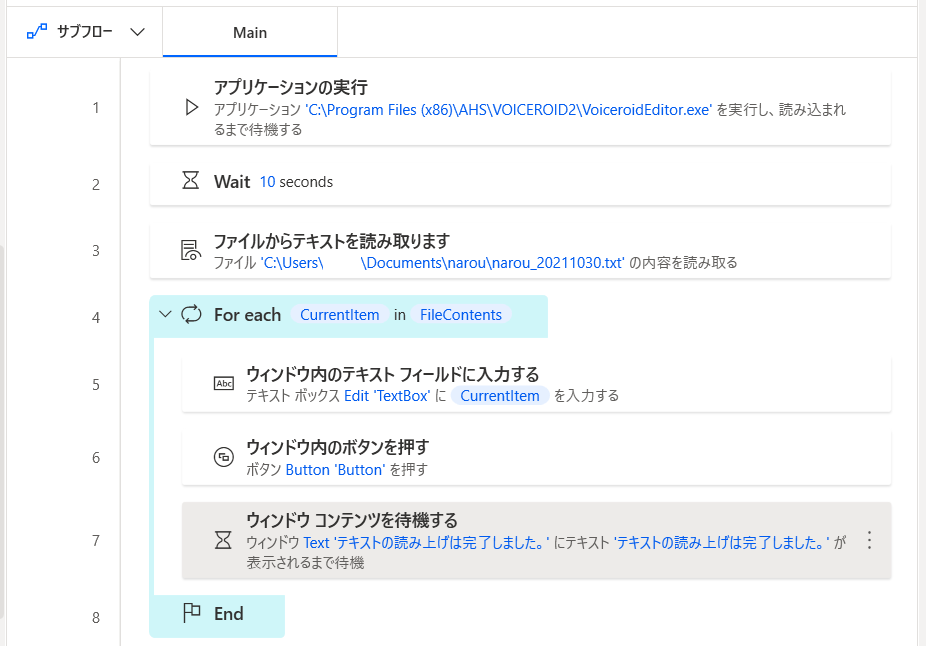Click the press-button action icon in step 6

(223, 456)
